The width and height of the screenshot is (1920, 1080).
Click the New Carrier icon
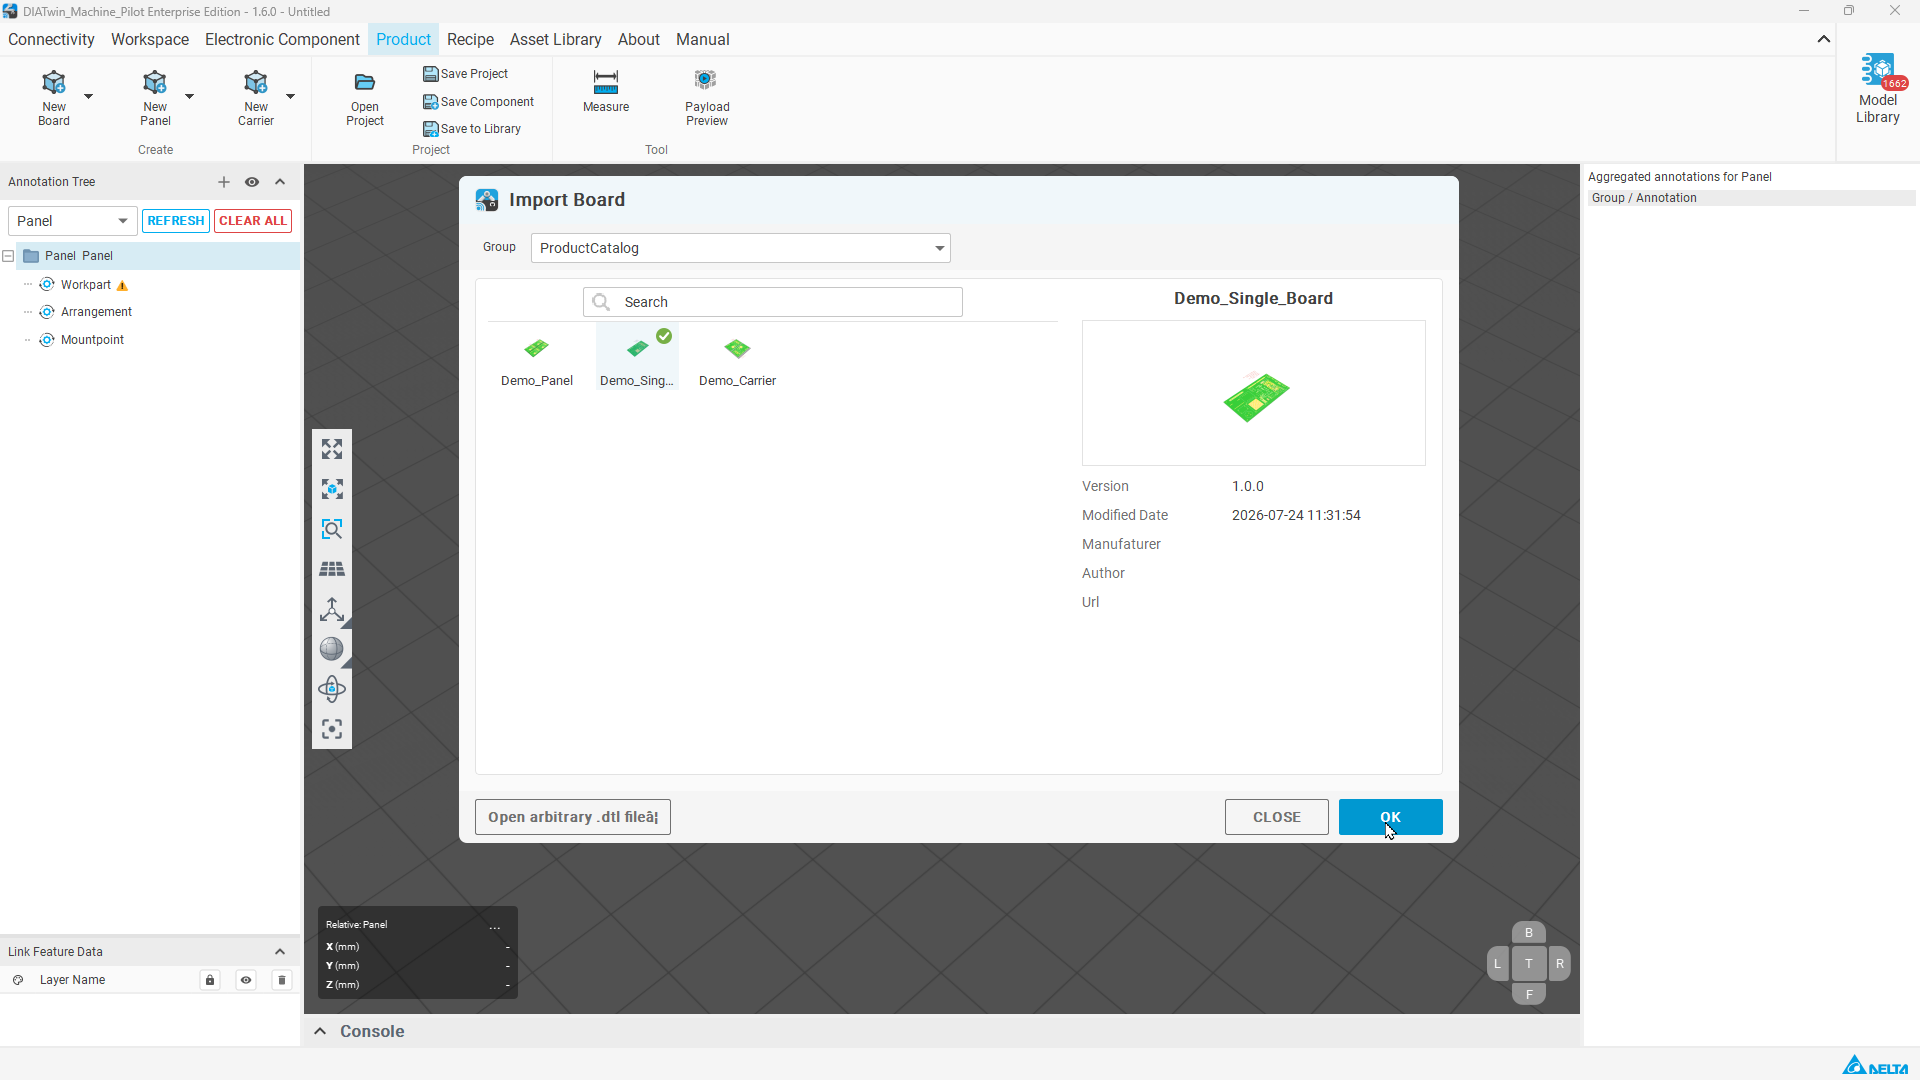coord(256,82)
